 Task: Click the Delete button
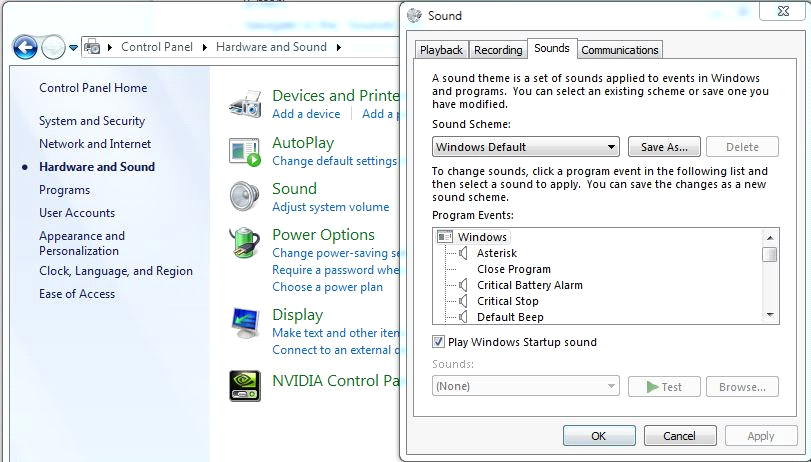tap(742, 147)
